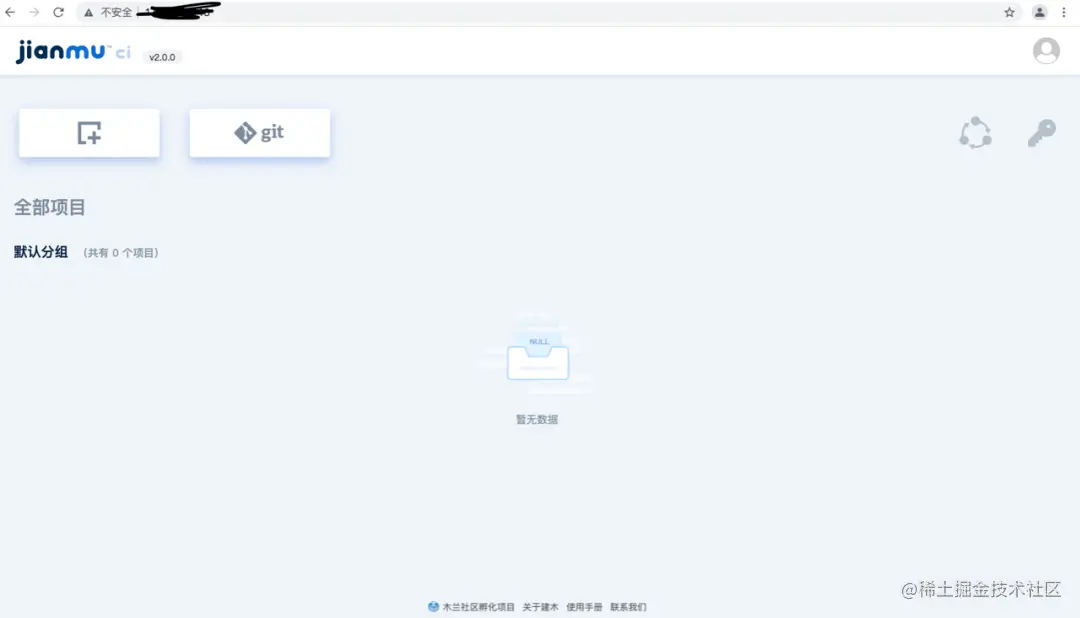Click the 全部项目 heading
The width and height of the screenshot is (1080, 618).
point(50,207)
